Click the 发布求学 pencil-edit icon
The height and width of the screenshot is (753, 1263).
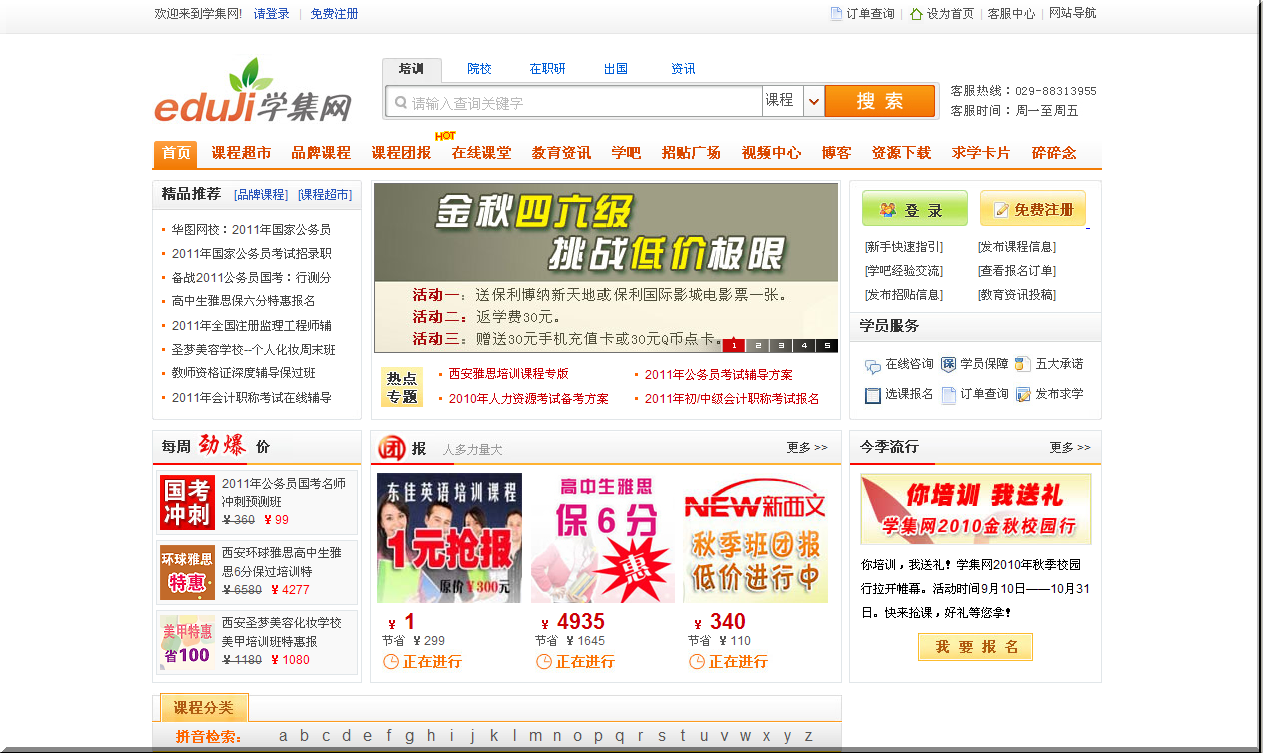(x=1022, y=394)
